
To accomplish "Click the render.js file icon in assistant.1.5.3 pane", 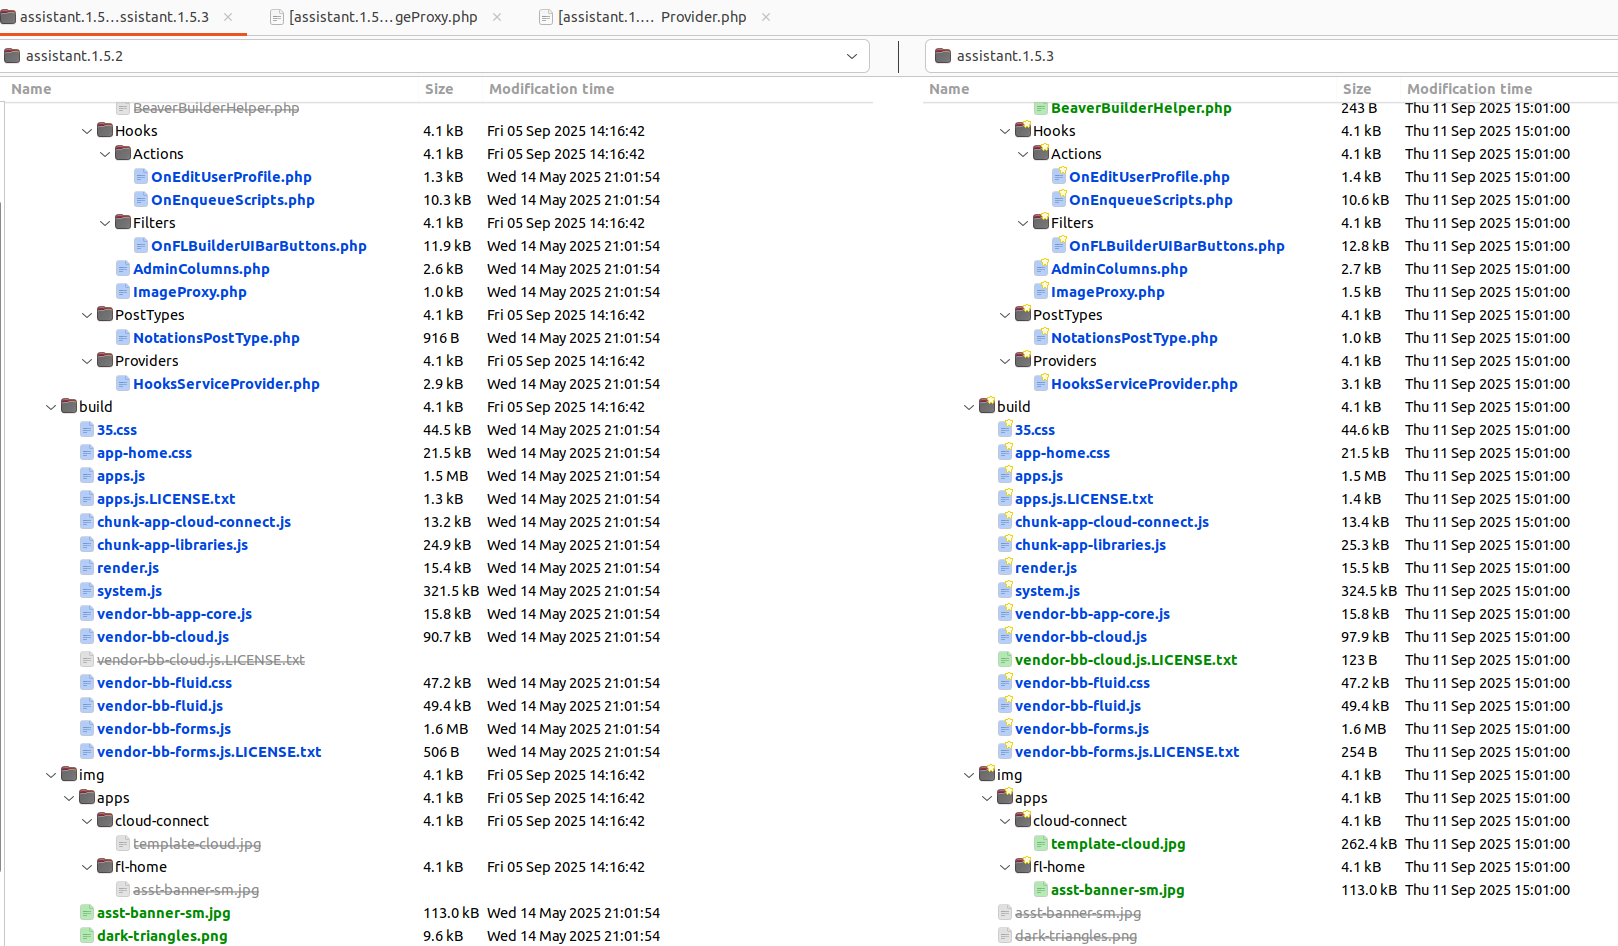I will [x=1005, y=567].
